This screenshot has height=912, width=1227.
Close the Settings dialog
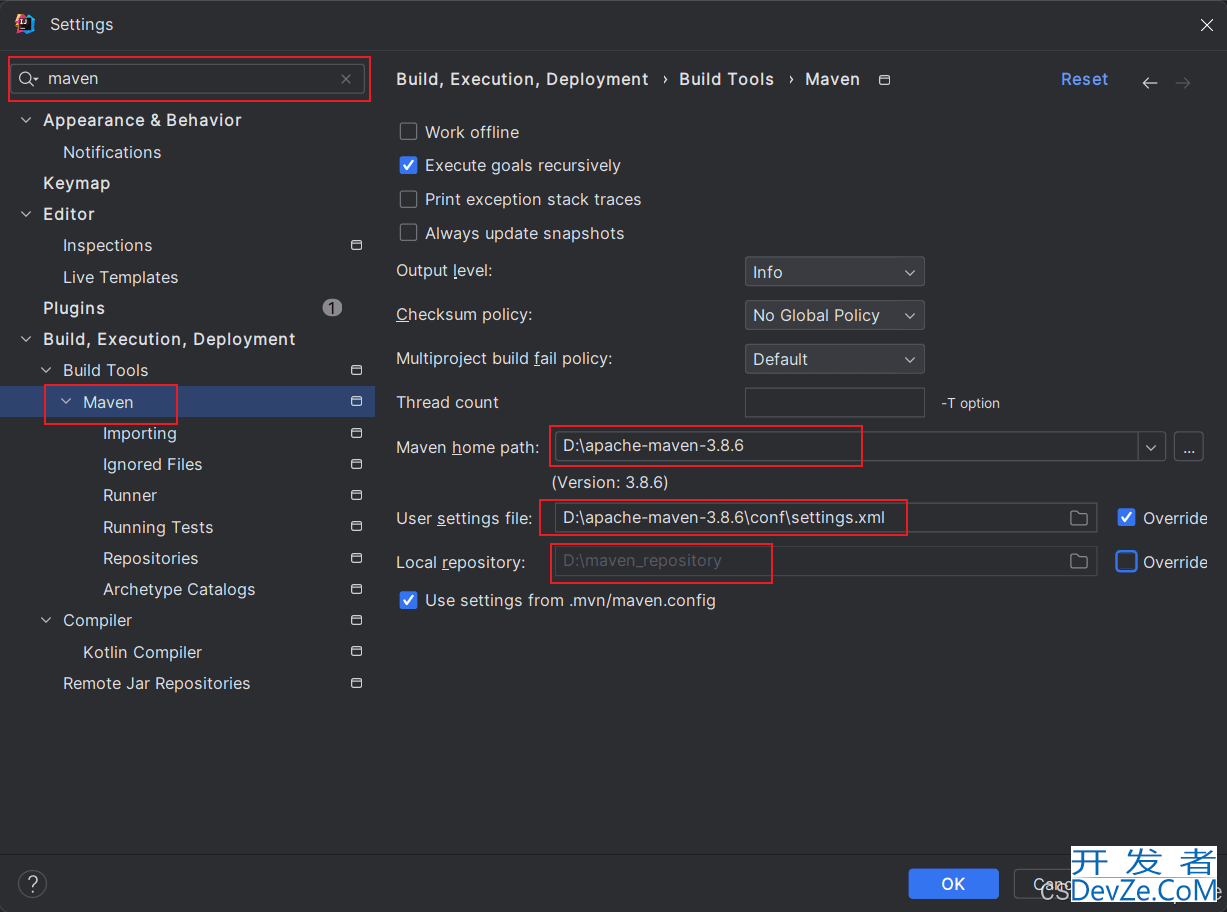[x=1207, y=25]
